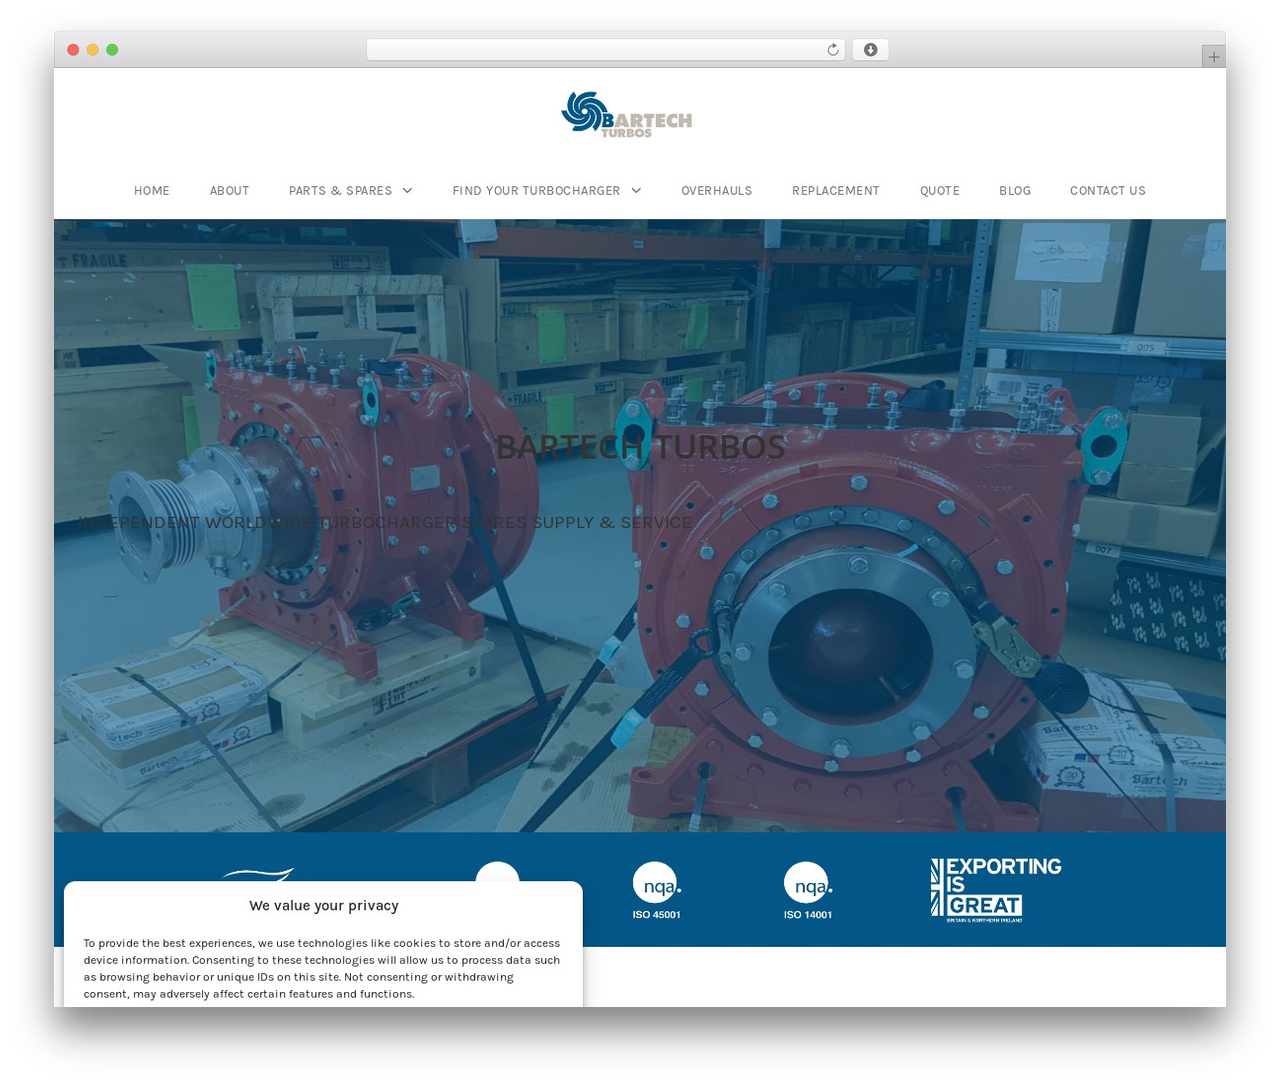Click the hero tagline about spares supply
Screen dimensions: 1280x1084
pyautogui.click(x=385, y=522)
